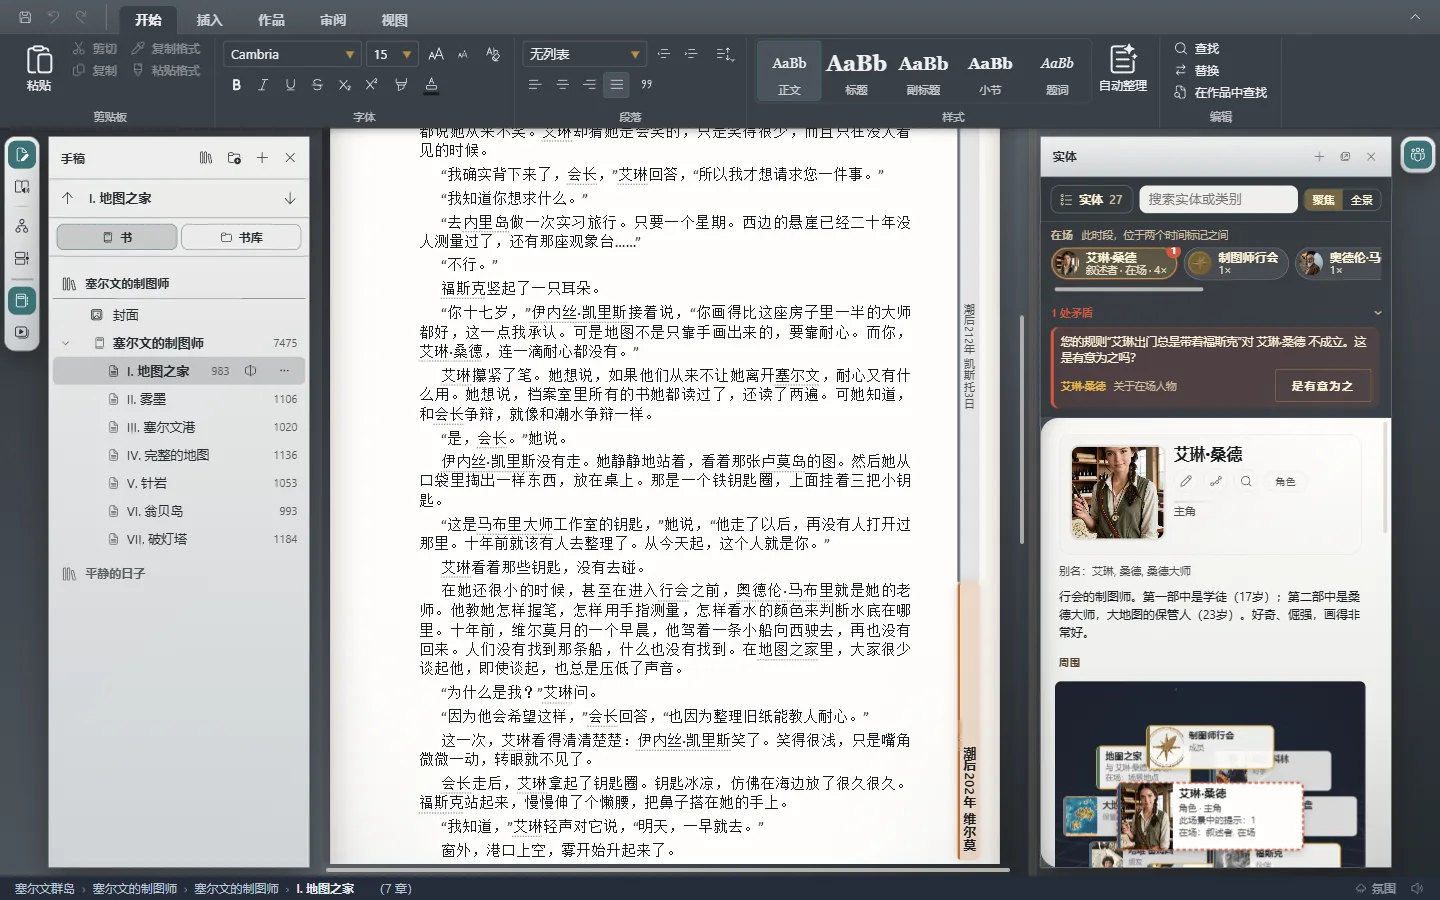Toggle justified paragraph alignment
The image size is (1440, 900).
tap(617, 85)
